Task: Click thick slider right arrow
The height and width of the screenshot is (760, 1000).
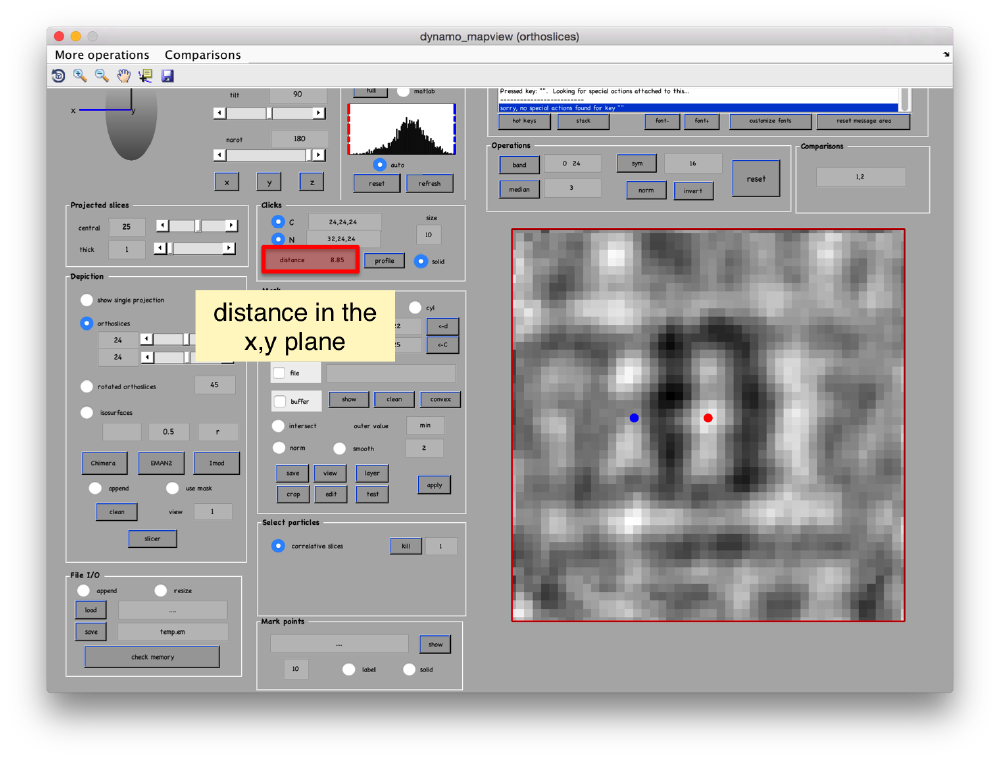Action: 228,249
